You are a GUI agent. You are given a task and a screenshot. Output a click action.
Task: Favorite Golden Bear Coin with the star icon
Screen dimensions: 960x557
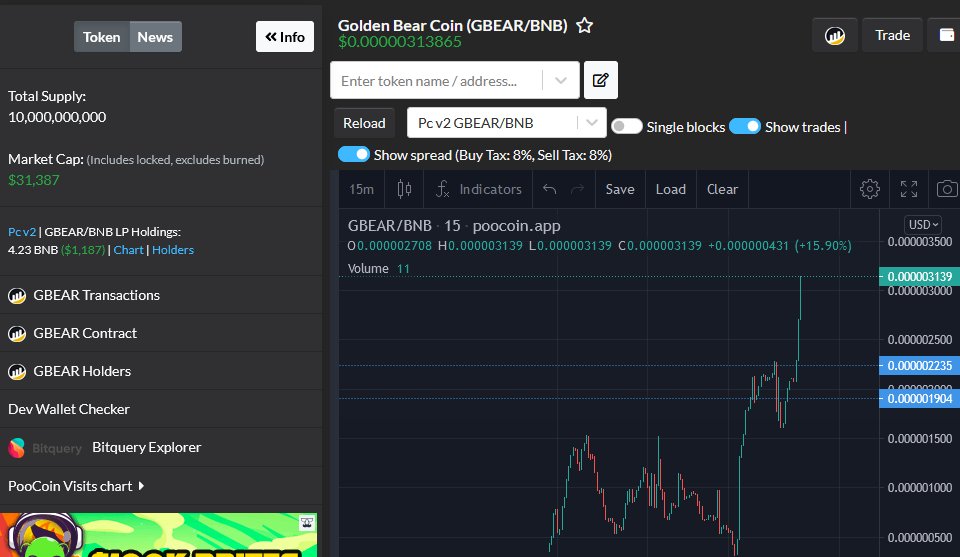click(x=585, y=26)
